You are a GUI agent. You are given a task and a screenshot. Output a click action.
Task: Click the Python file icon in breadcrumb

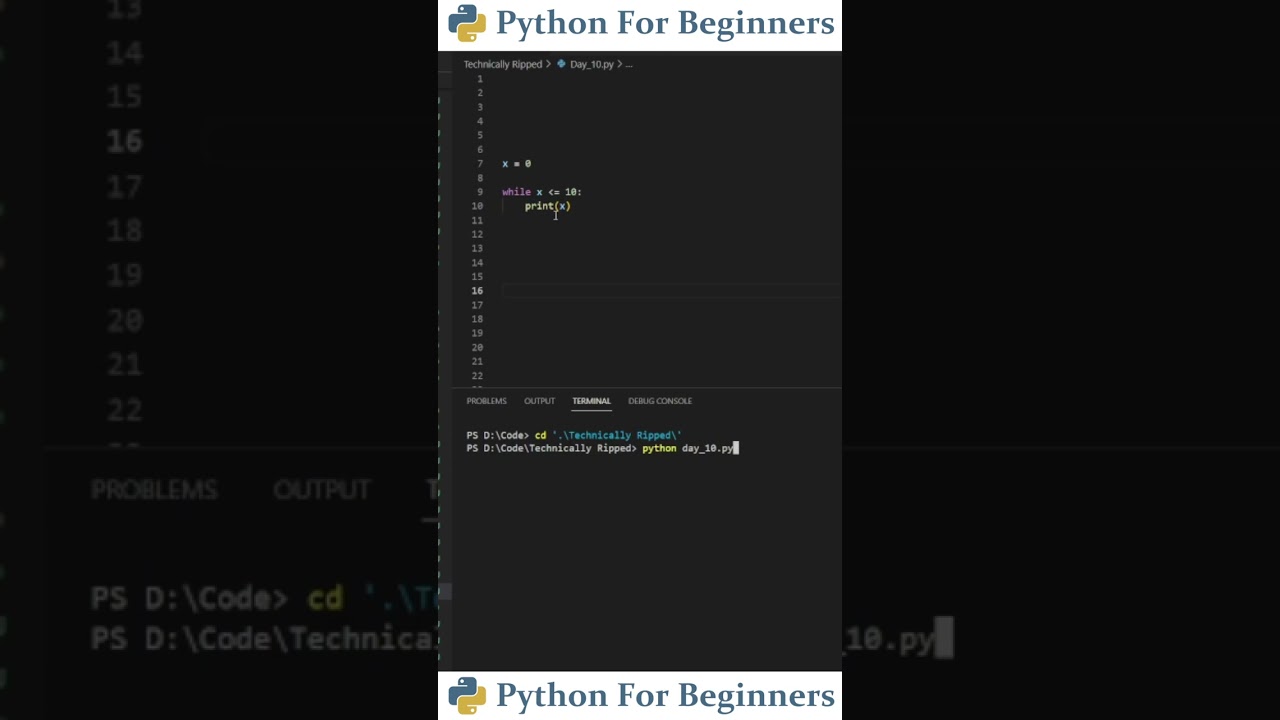[561, 63]
